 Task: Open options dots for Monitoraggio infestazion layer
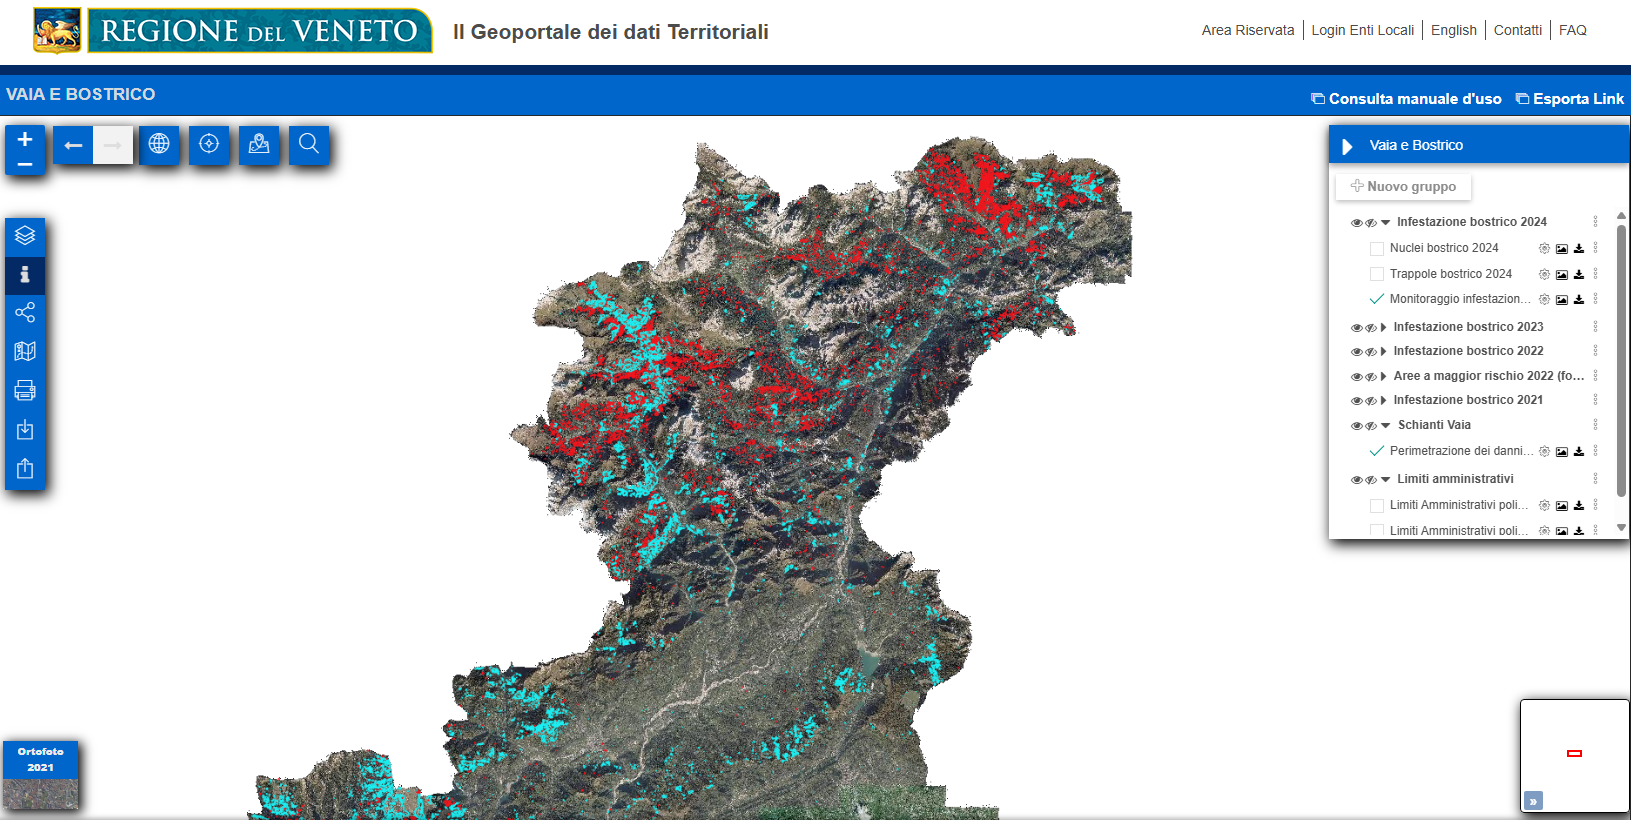[1595, 299]
